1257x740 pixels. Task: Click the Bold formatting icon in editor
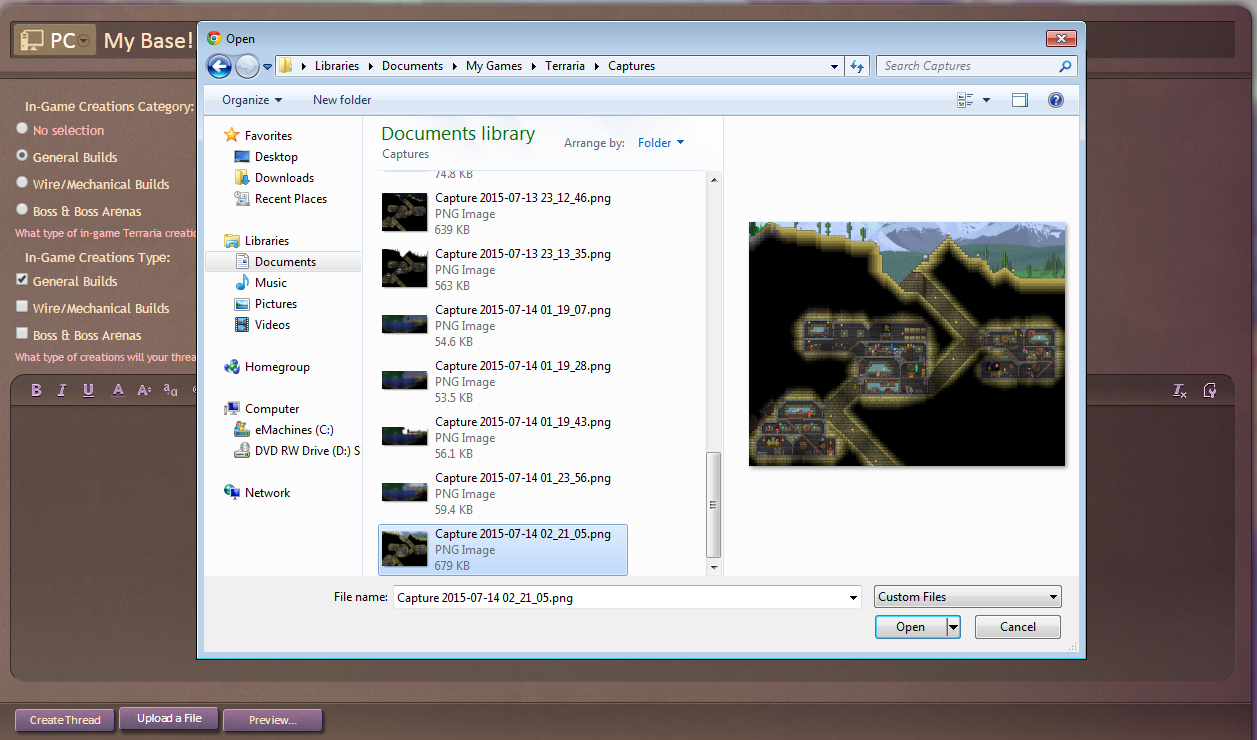(37, 390)
